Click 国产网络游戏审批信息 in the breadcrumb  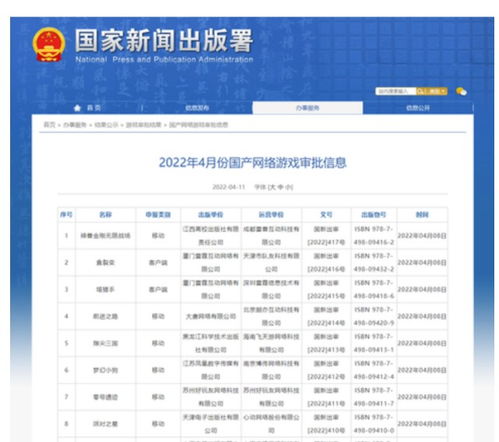click(x=199, y=125)
